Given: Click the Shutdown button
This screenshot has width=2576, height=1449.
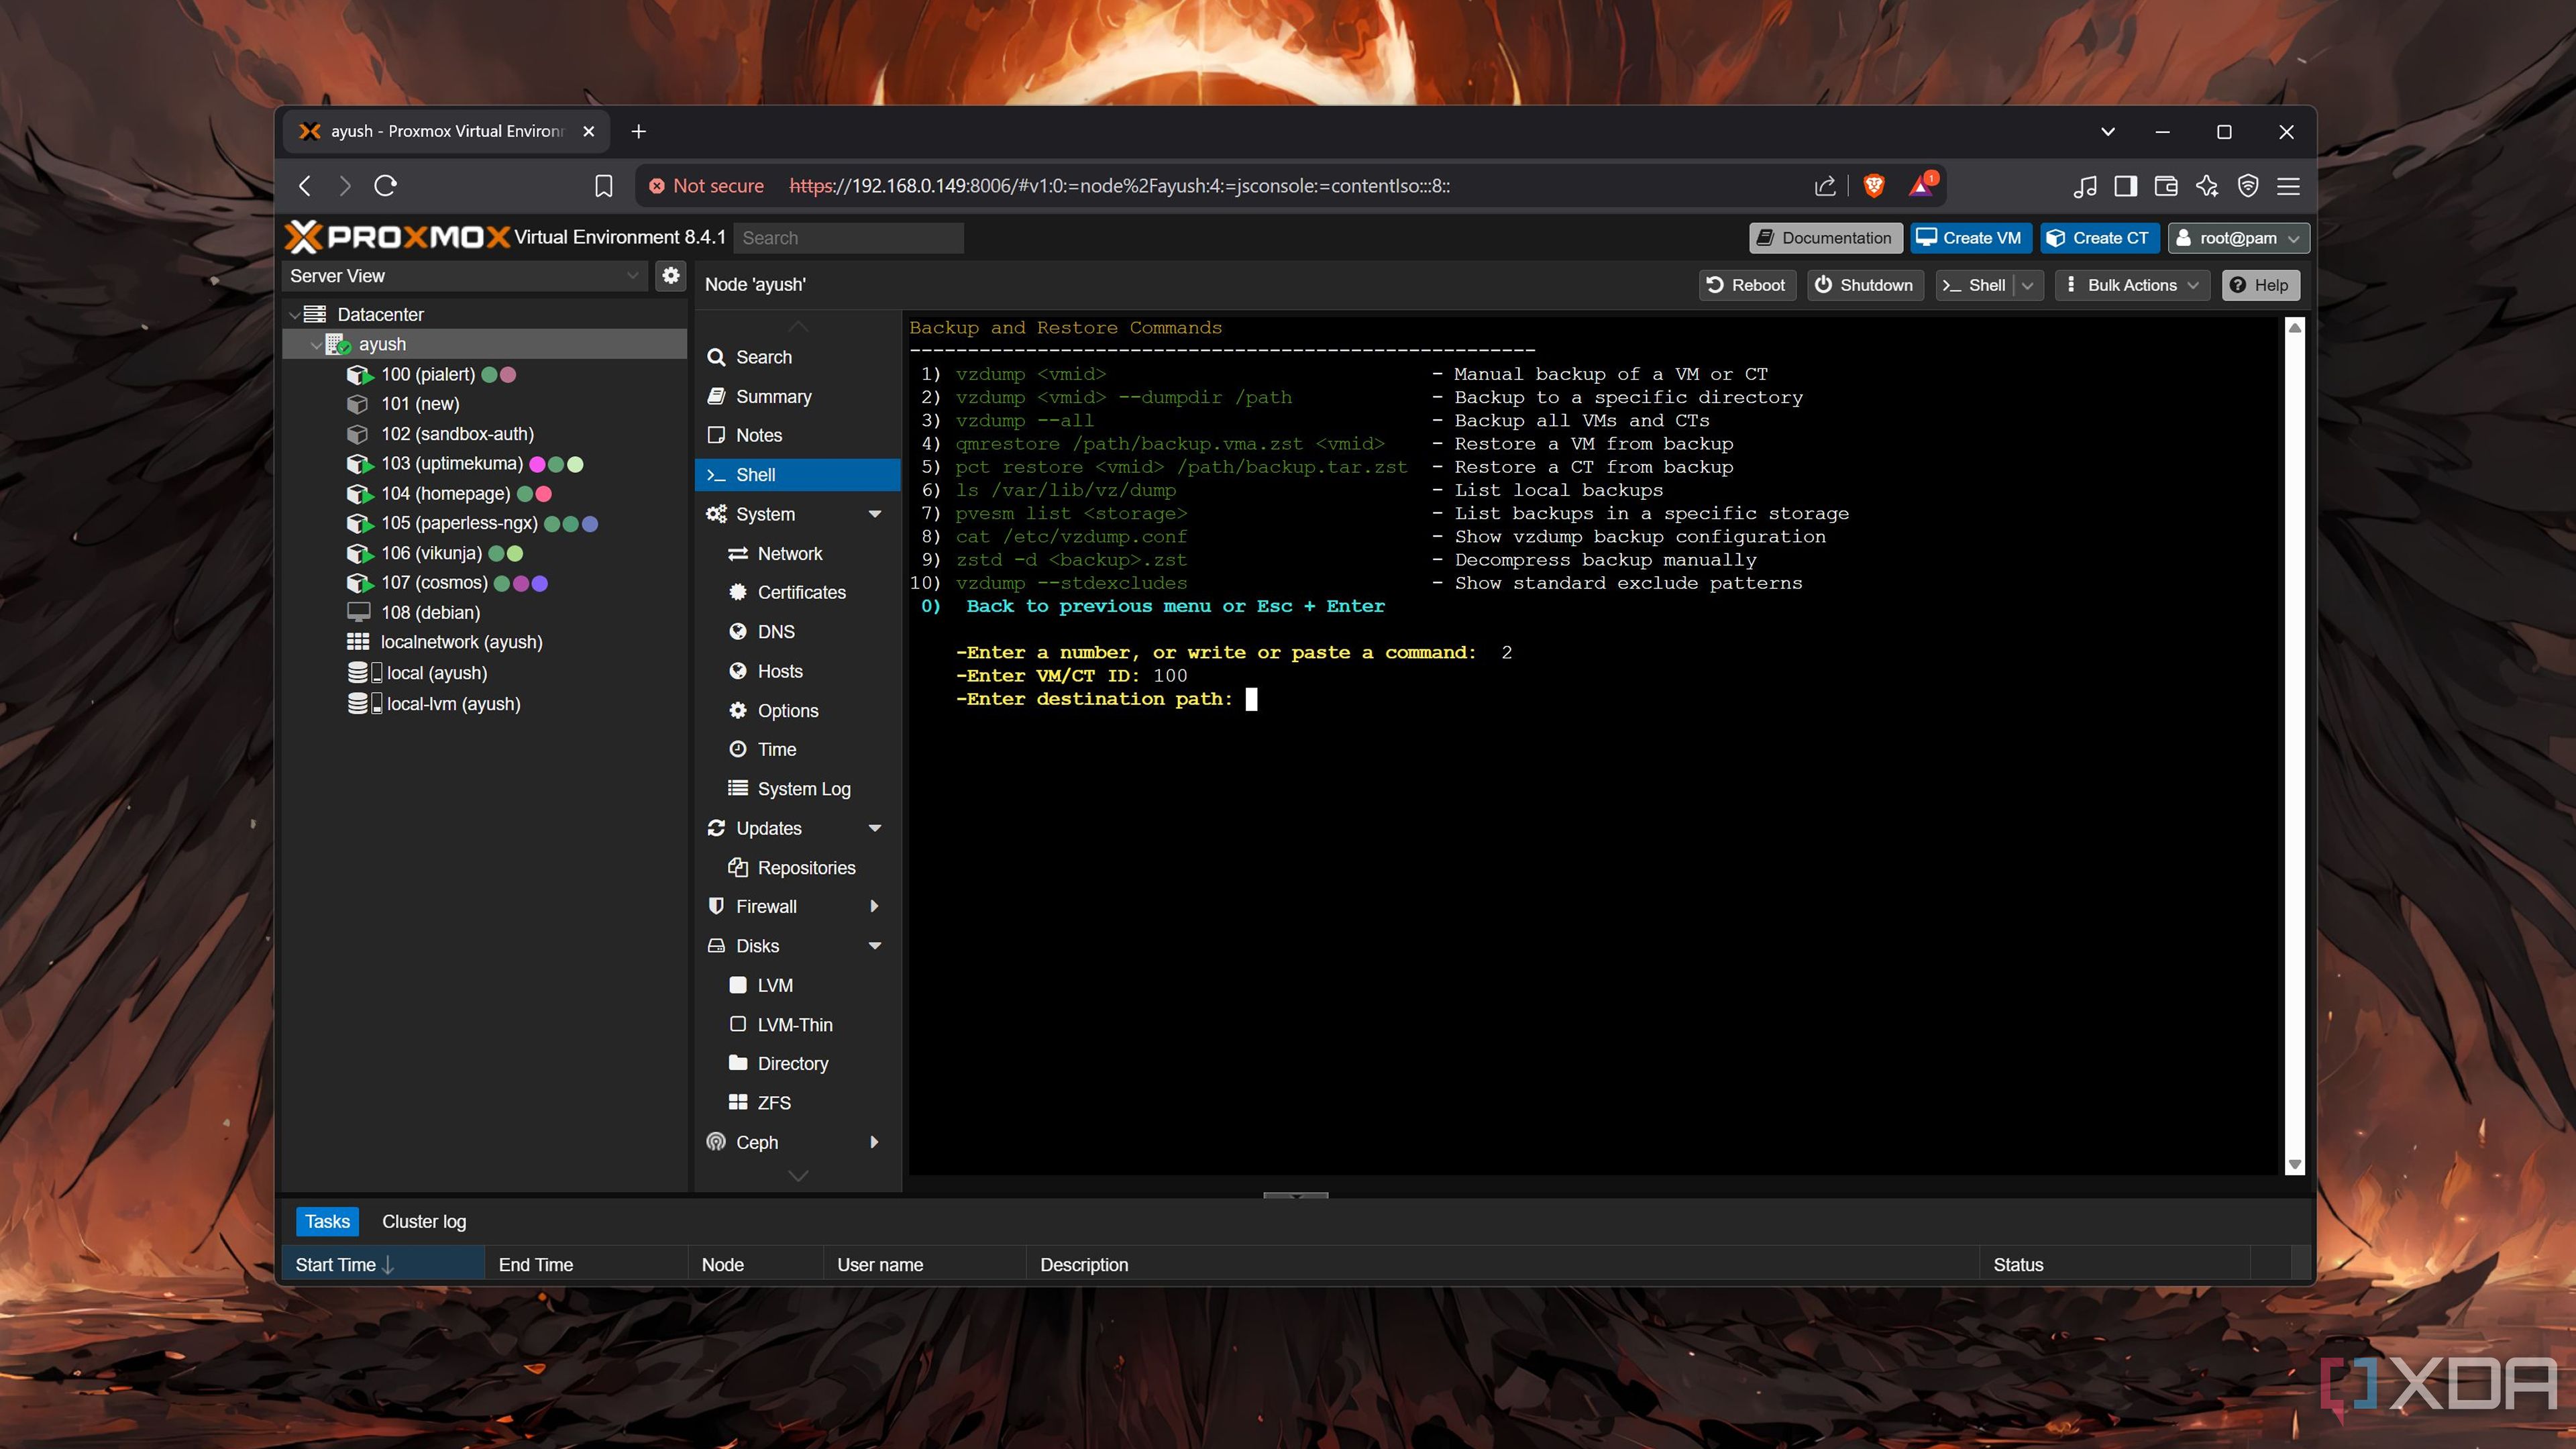Looking at the screenshot, I should tap(1865, 285).
